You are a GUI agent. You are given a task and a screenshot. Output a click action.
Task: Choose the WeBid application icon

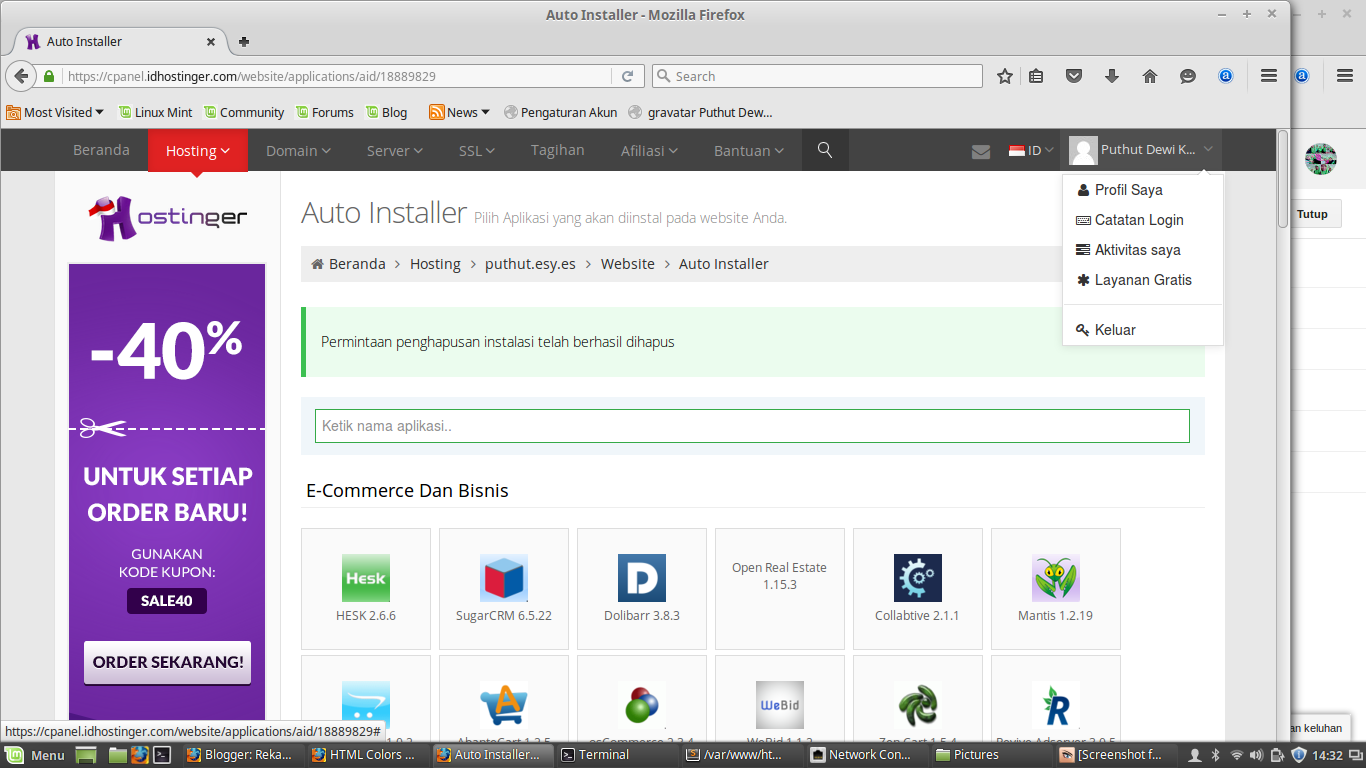[779, 705]
